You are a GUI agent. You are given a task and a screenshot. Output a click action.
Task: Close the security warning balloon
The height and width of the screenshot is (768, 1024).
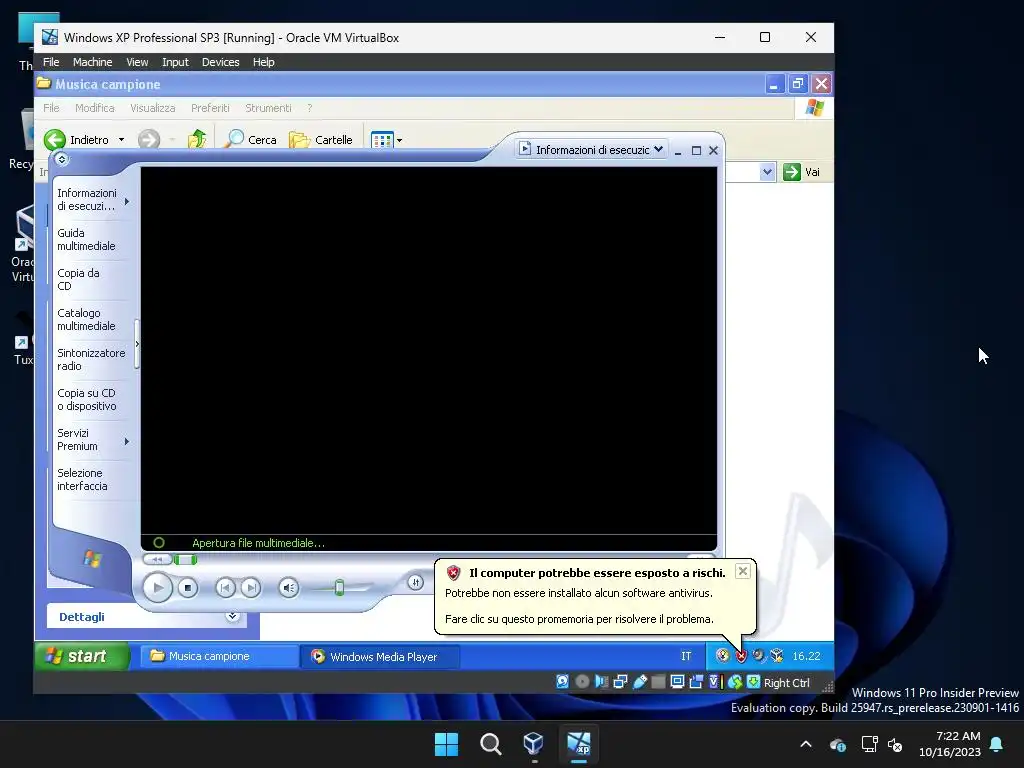pyautogui.click(x=743, y=571)
